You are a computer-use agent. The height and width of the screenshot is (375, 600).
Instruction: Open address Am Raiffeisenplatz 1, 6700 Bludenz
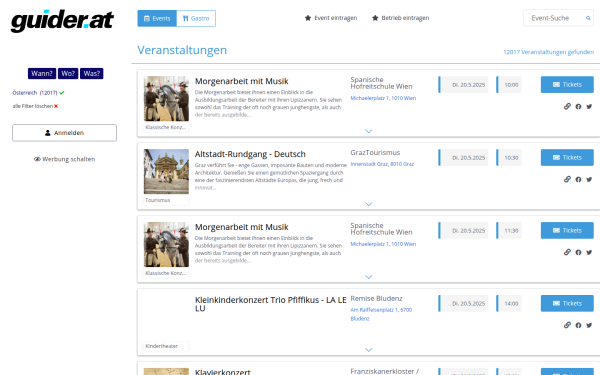pos(381,314)
